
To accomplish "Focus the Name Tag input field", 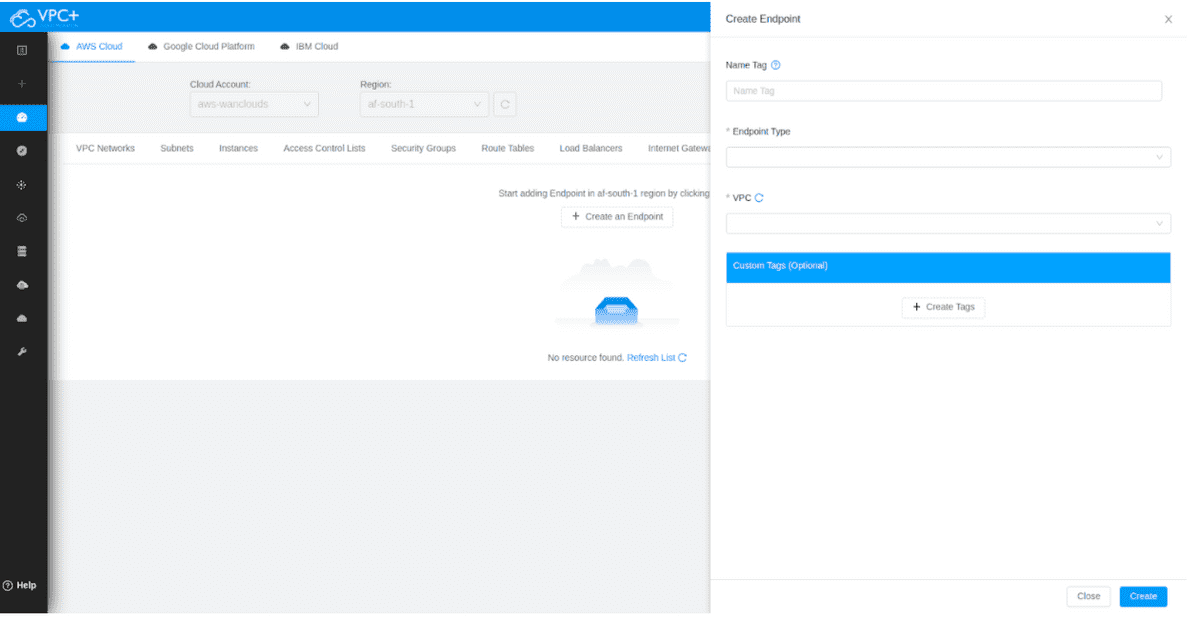I will click(944, 91).
